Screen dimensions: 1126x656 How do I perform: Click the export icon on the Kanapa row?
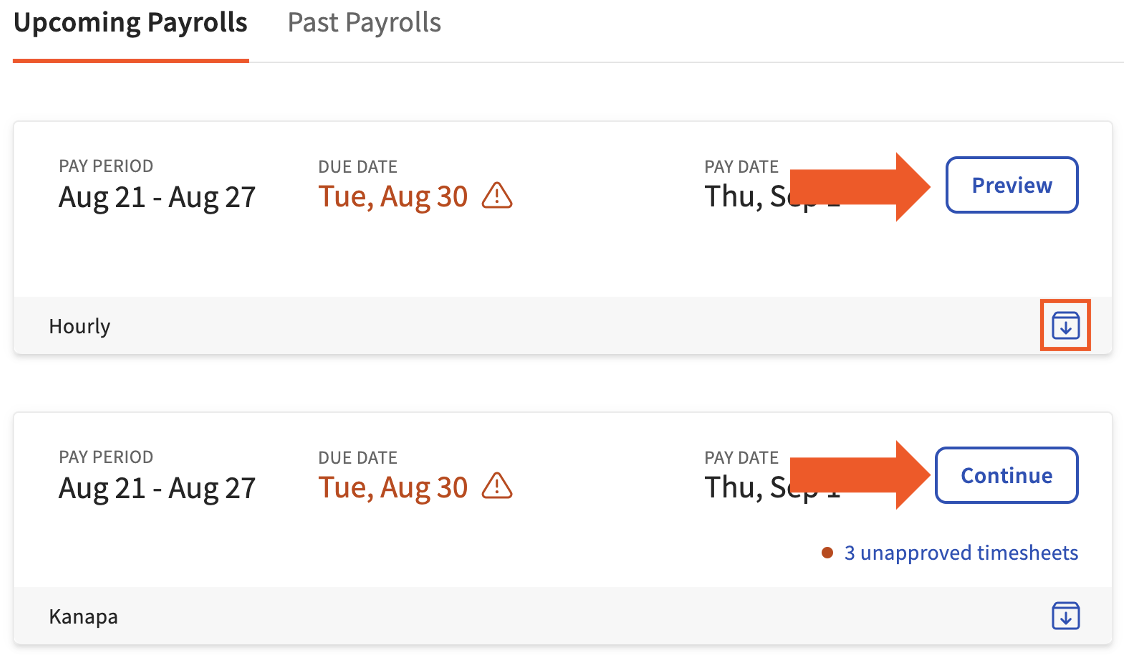click(x=1065, y=616)
